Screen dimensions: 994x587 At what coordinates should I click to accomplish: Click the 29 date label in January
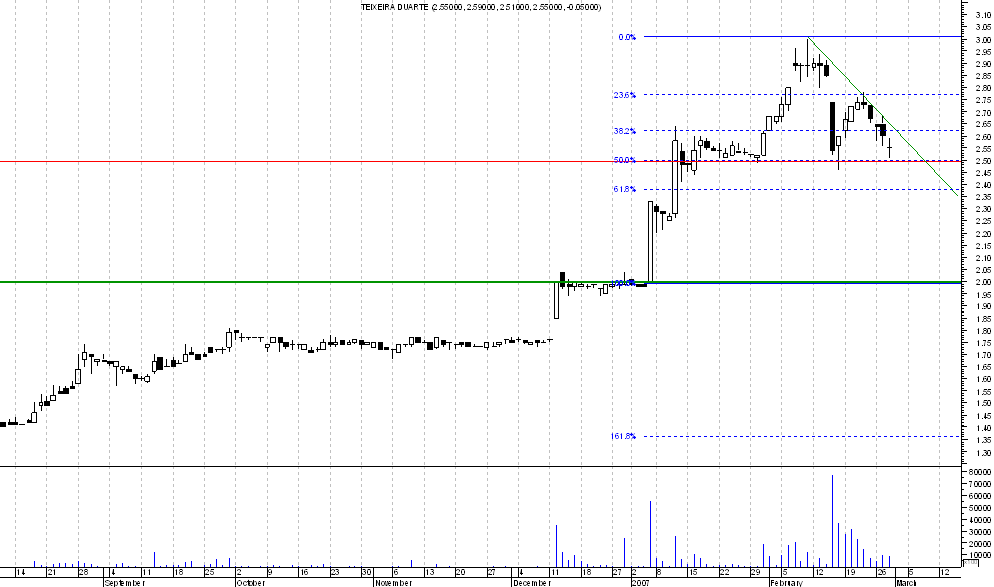click(x=755, y=572)
